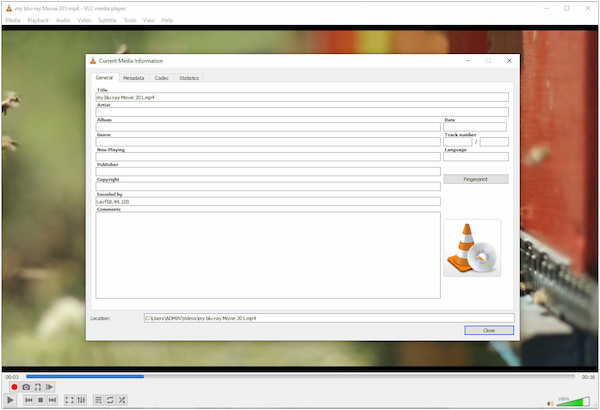Screen dimensions: 600x410
Task: Toggle loop repeat mode
Action: [x=110, y=400]
